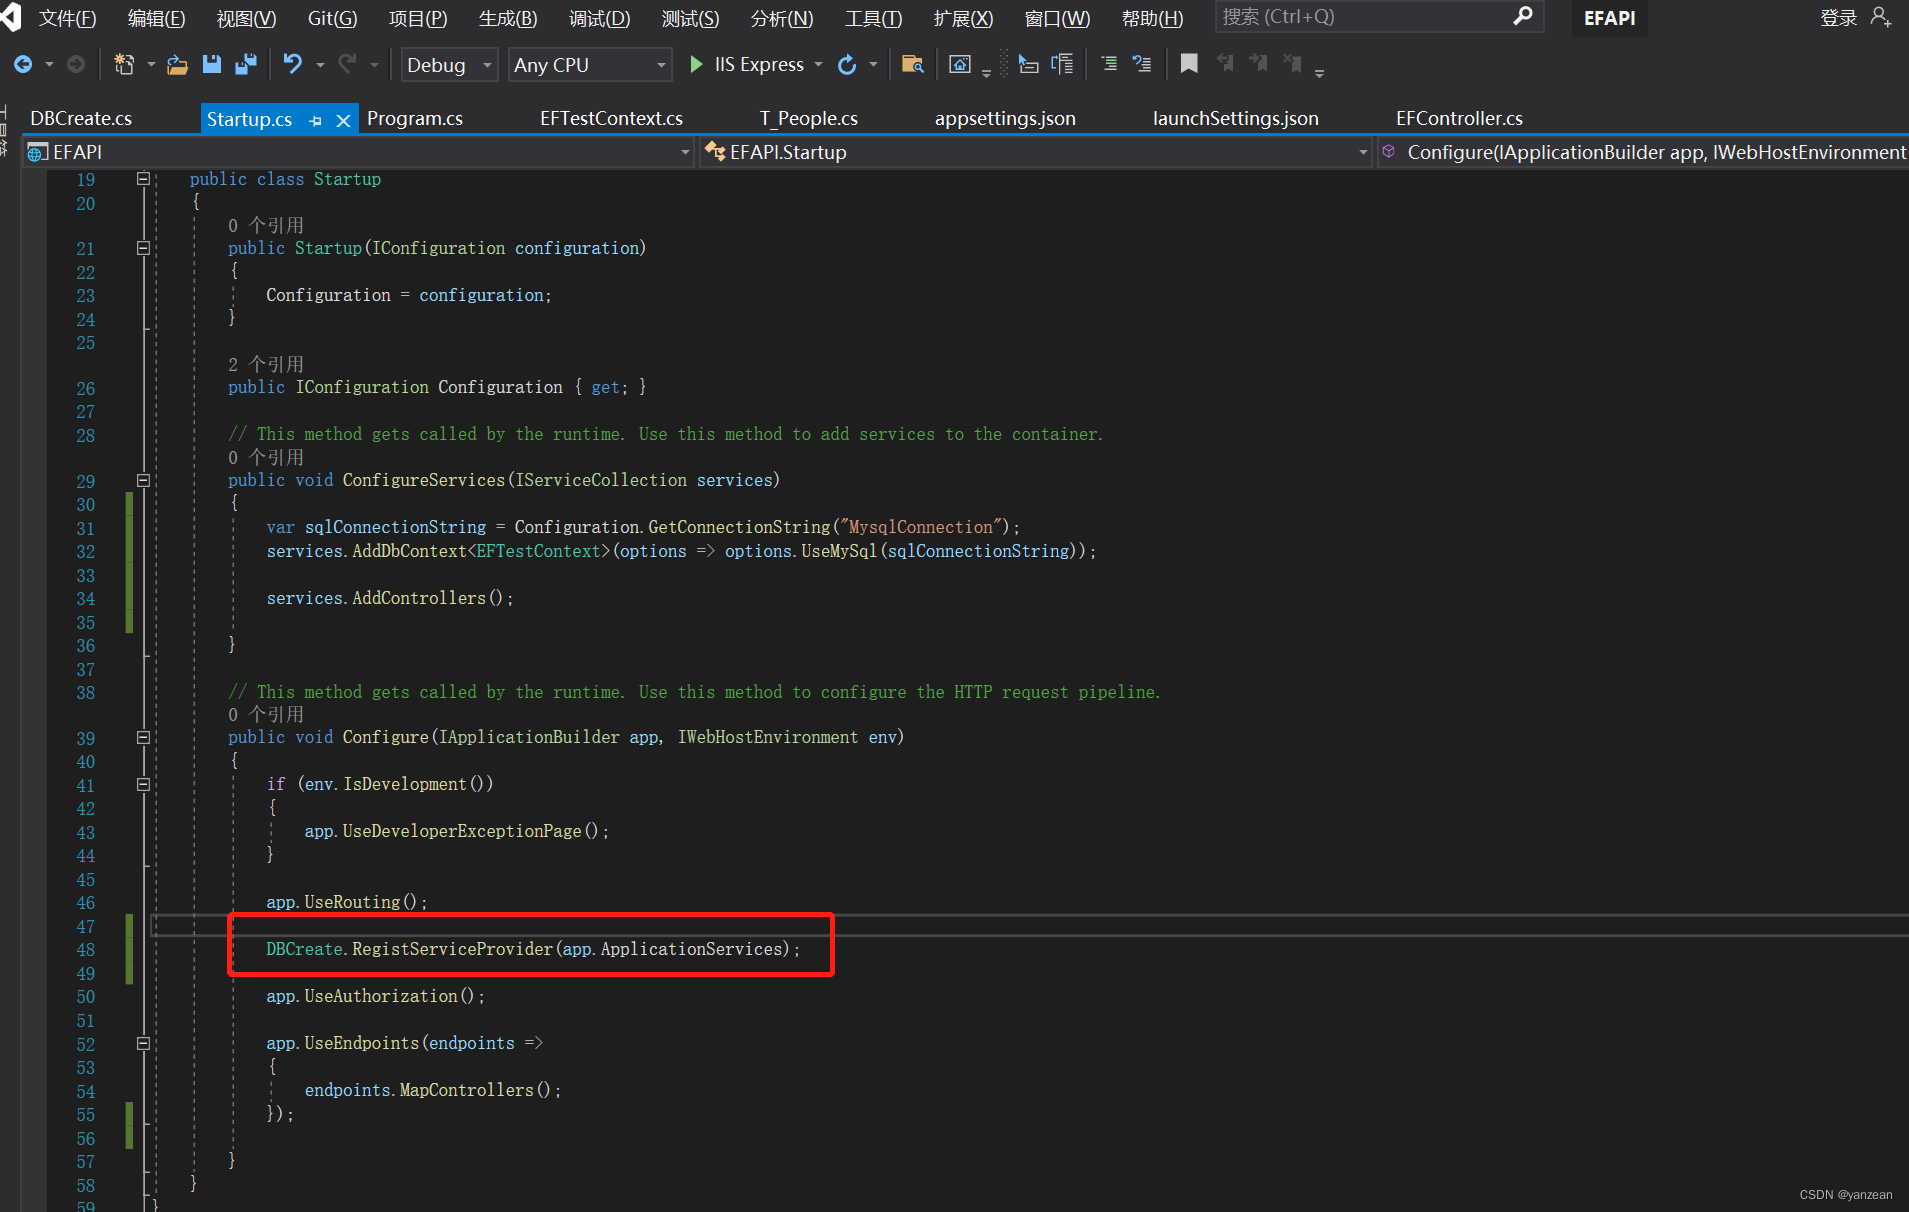Open the 帮助(H) menu
This screenshot has width=1909, height=1212.
point(1152,18)
